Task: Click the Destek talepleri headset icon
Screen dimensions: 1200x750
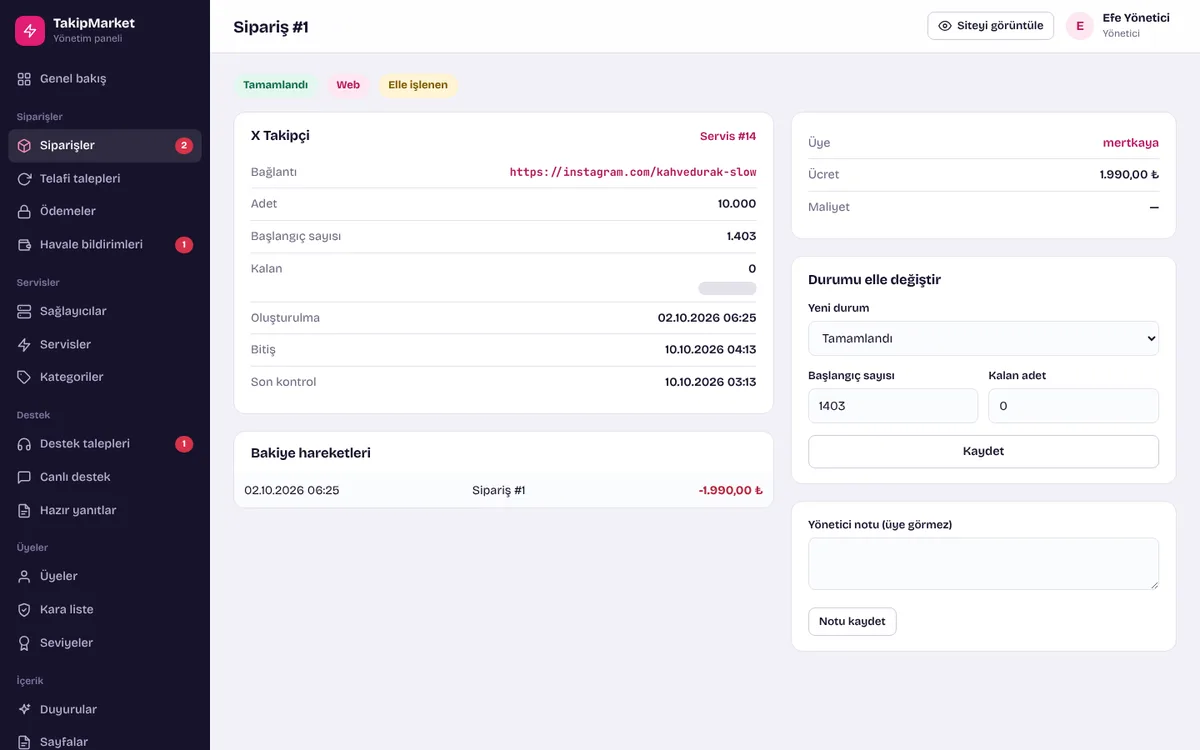Action: pyautogui.click(x=25, y=444)
